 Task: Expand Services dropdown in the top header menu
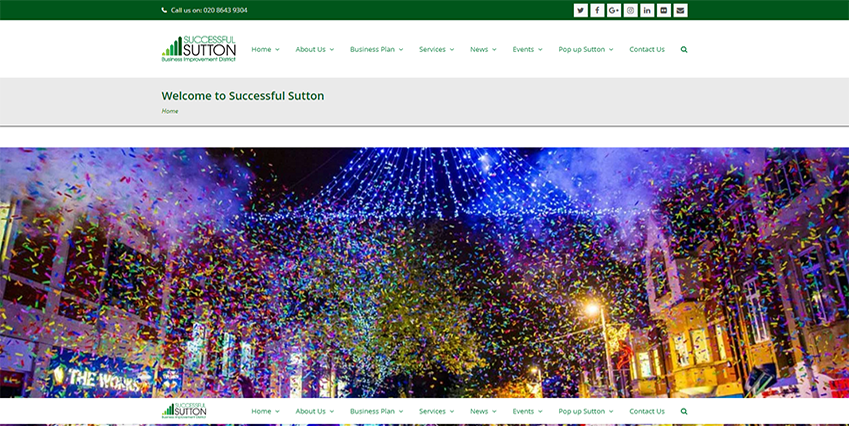click(436, 49)
